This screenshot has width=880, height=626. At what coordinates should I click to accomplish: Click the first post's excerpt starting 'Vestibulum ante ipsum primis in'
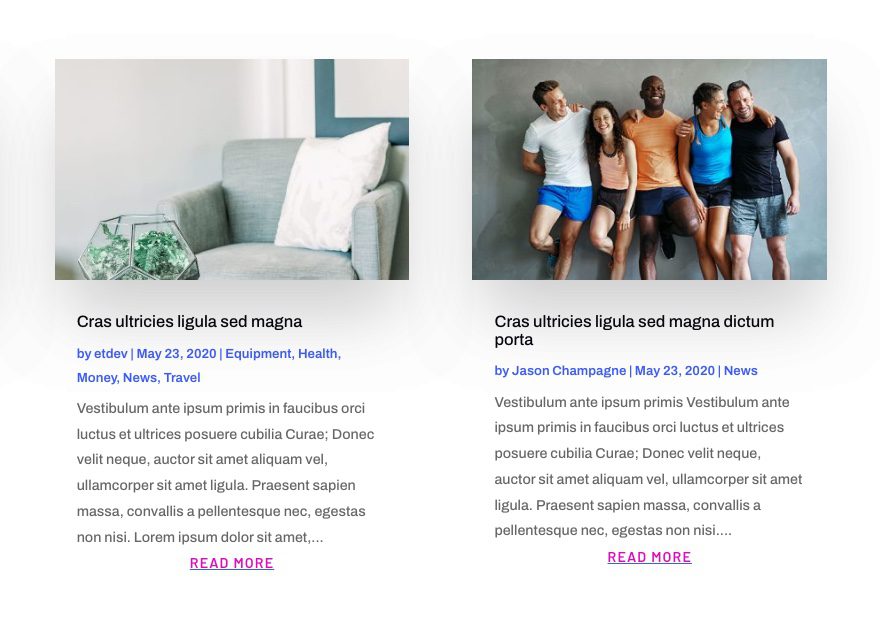(226, 472)
